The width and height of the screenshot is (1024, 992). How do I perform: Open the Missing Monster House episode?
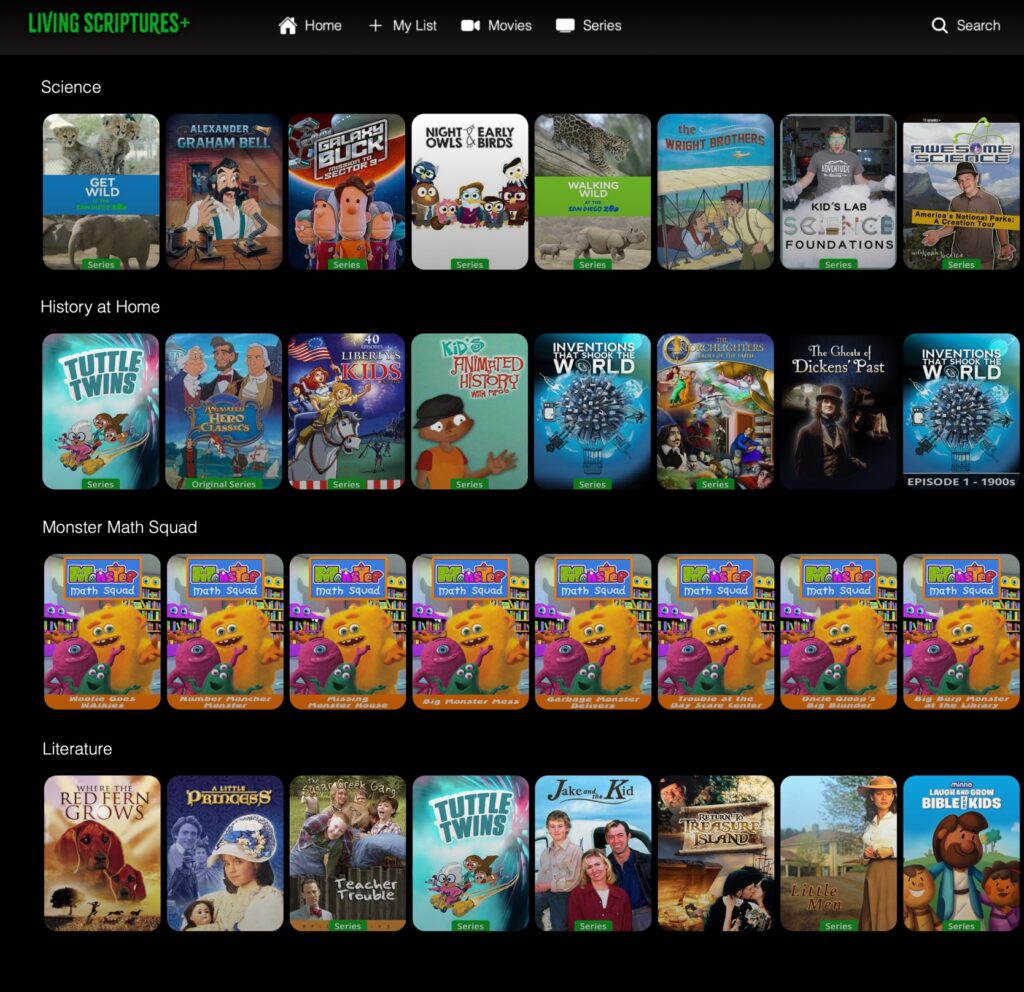347,632
